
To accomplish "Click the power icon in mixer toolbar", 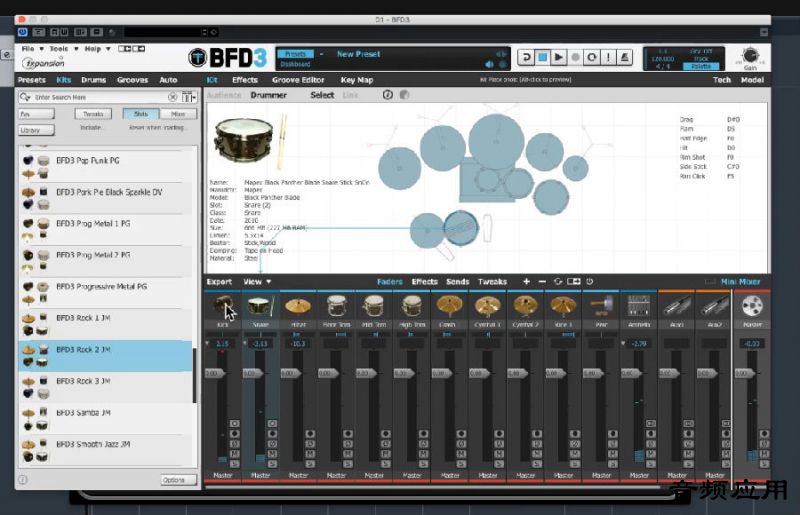I will (590, 281).
